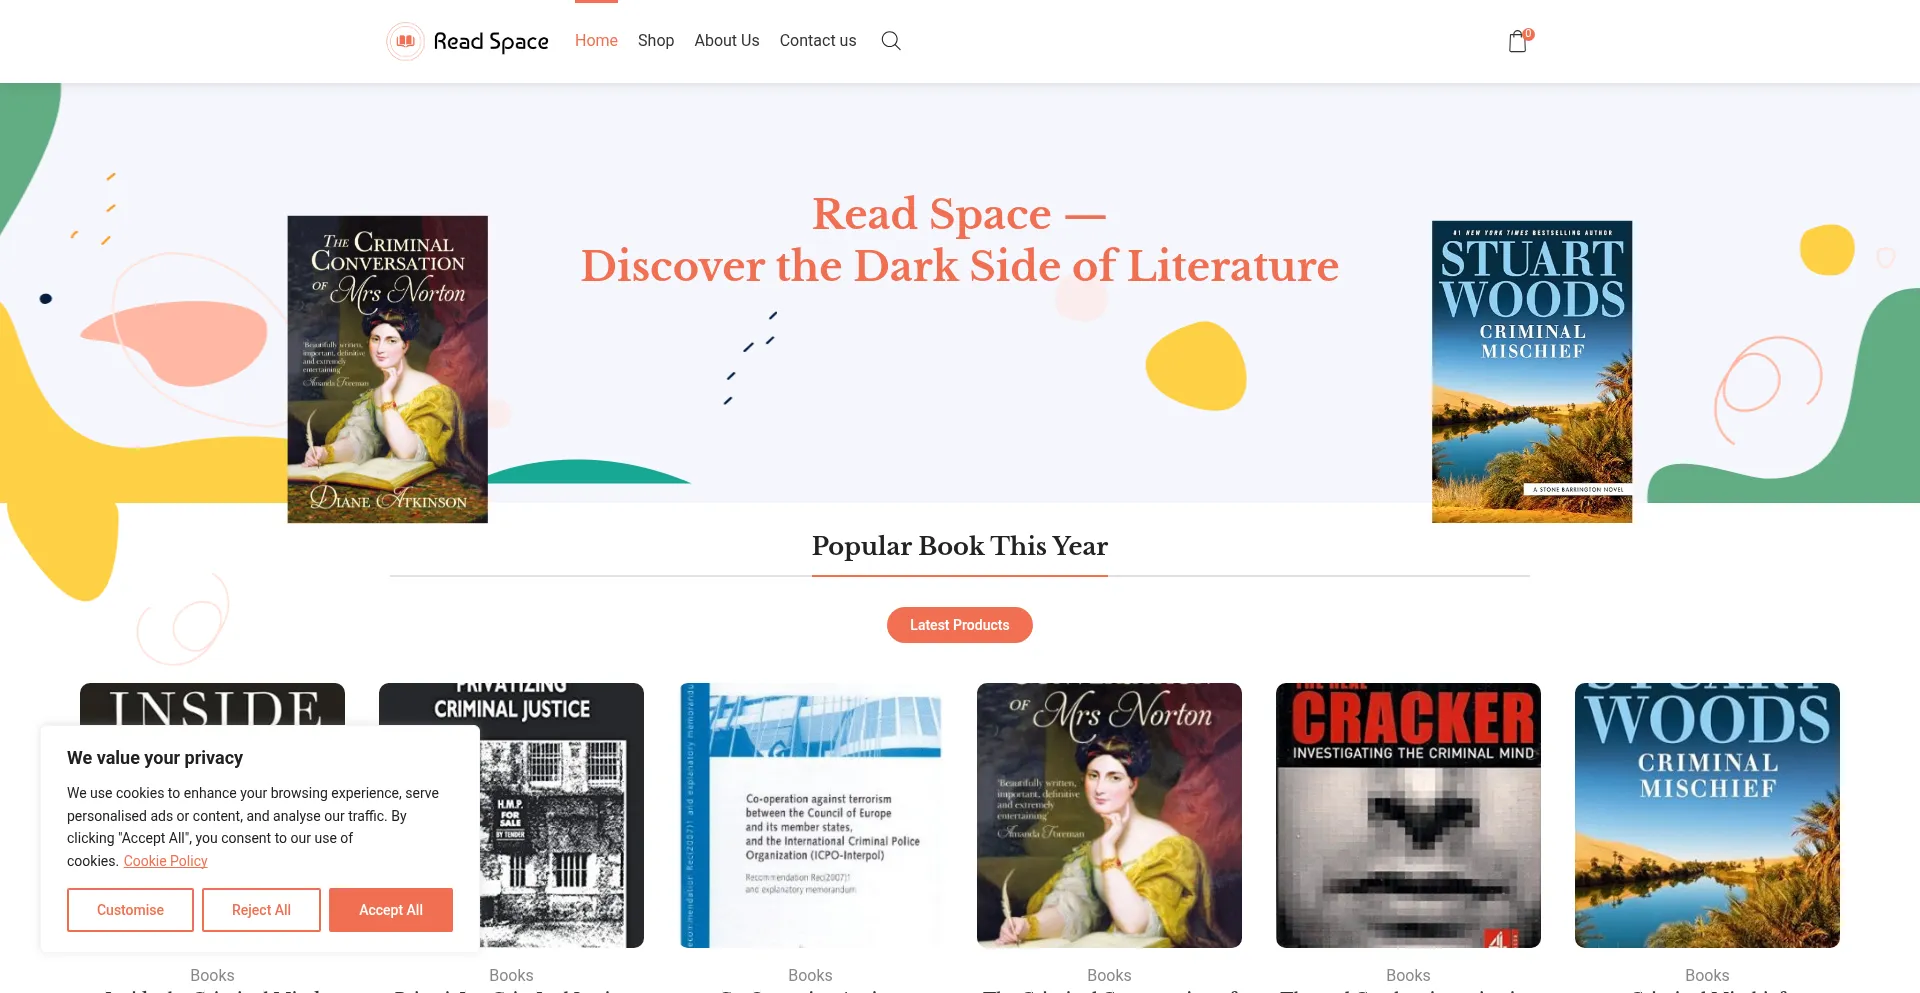The image size is (1920, 993).
Task: Click the Read Space site title text
Action: (x=491, y=41)
